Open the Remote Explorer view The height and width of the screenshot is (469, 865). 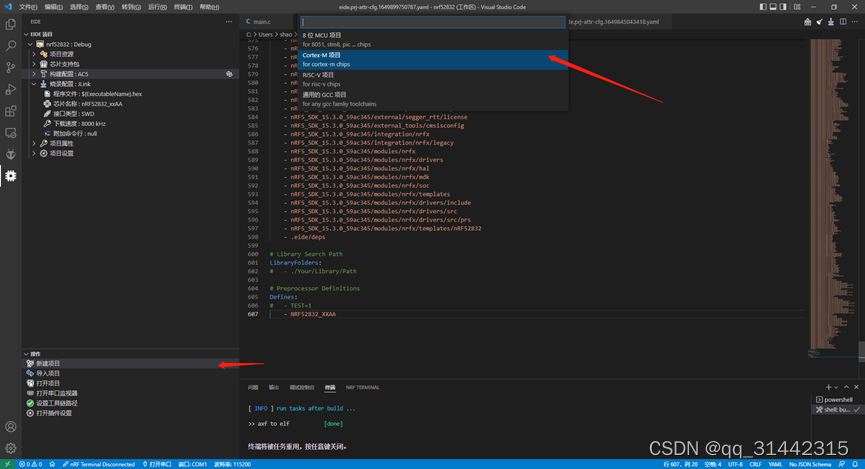(x=10, y=133)
